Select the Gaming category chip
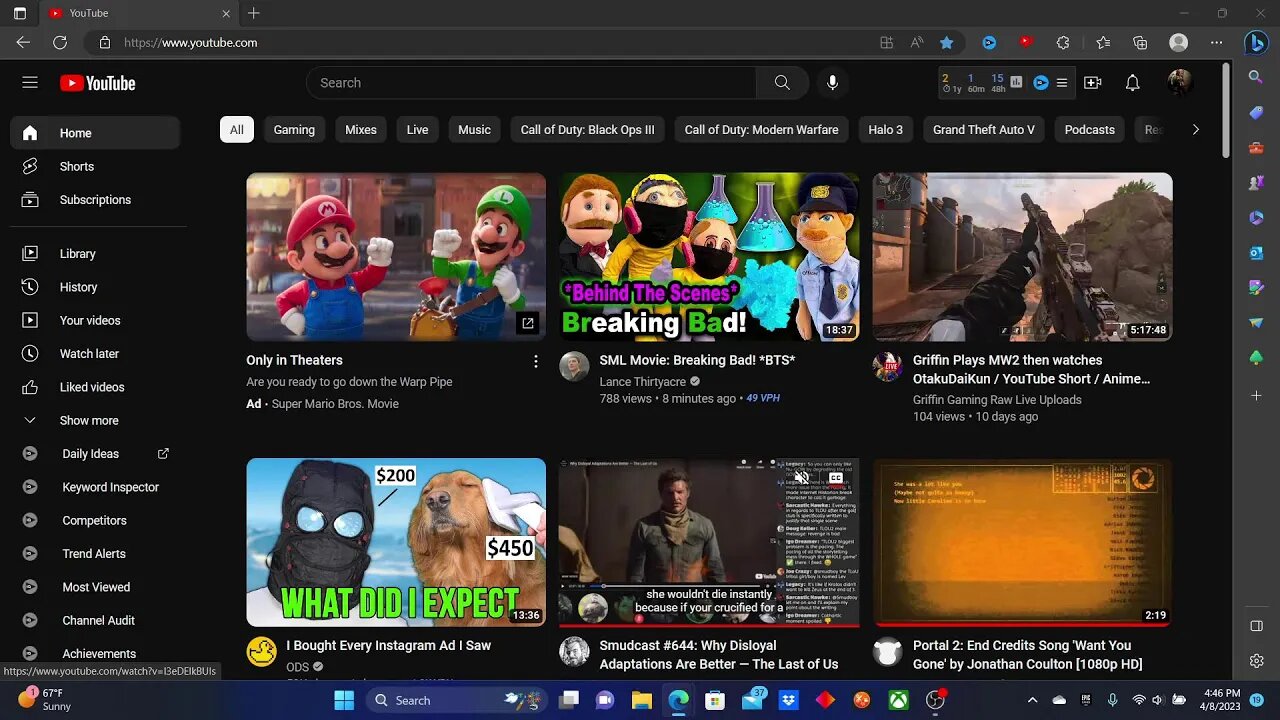Viewport: 1280px width, 720px height. point(294,130)
